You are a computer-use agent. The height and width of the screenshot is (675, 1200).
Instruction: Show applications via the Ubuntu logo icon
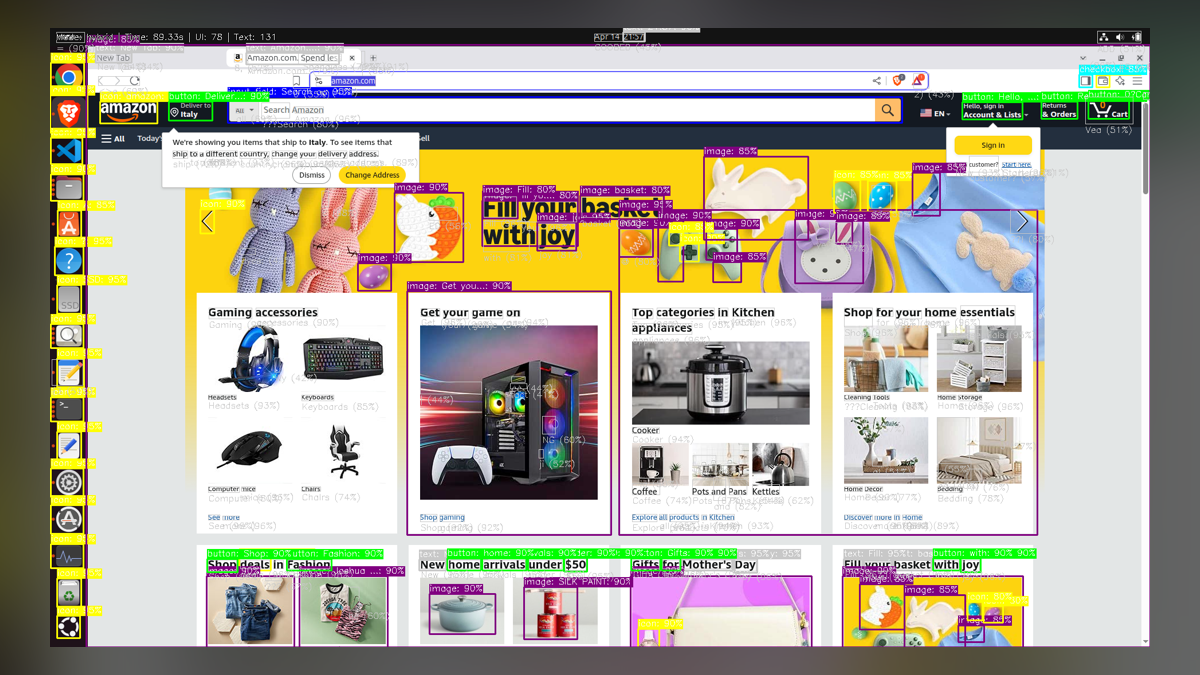[x=68, y=627]
